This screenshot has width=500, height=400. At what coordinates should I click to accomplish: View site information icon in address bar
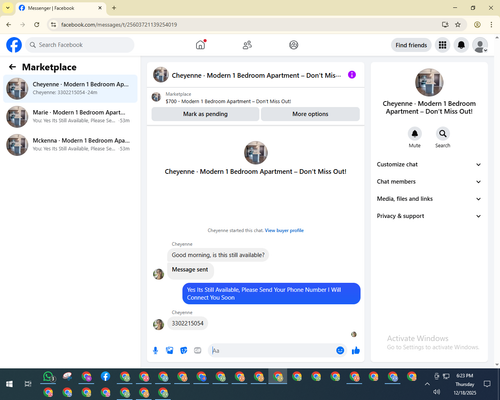53,24
